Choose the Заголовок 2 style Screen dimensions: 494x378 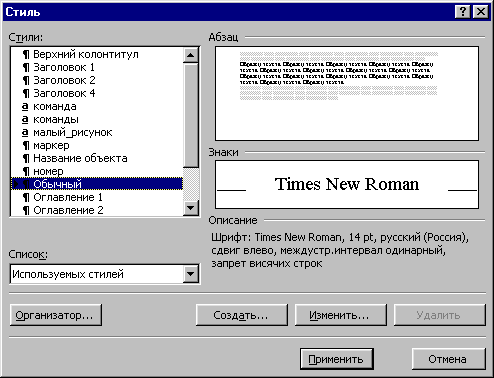tap(97, 80)
